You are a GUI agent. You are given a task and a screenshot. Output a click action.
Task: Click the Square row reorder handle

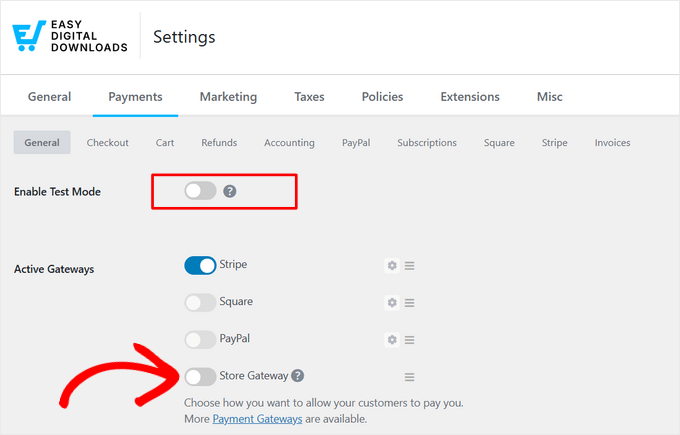[410, 303]
